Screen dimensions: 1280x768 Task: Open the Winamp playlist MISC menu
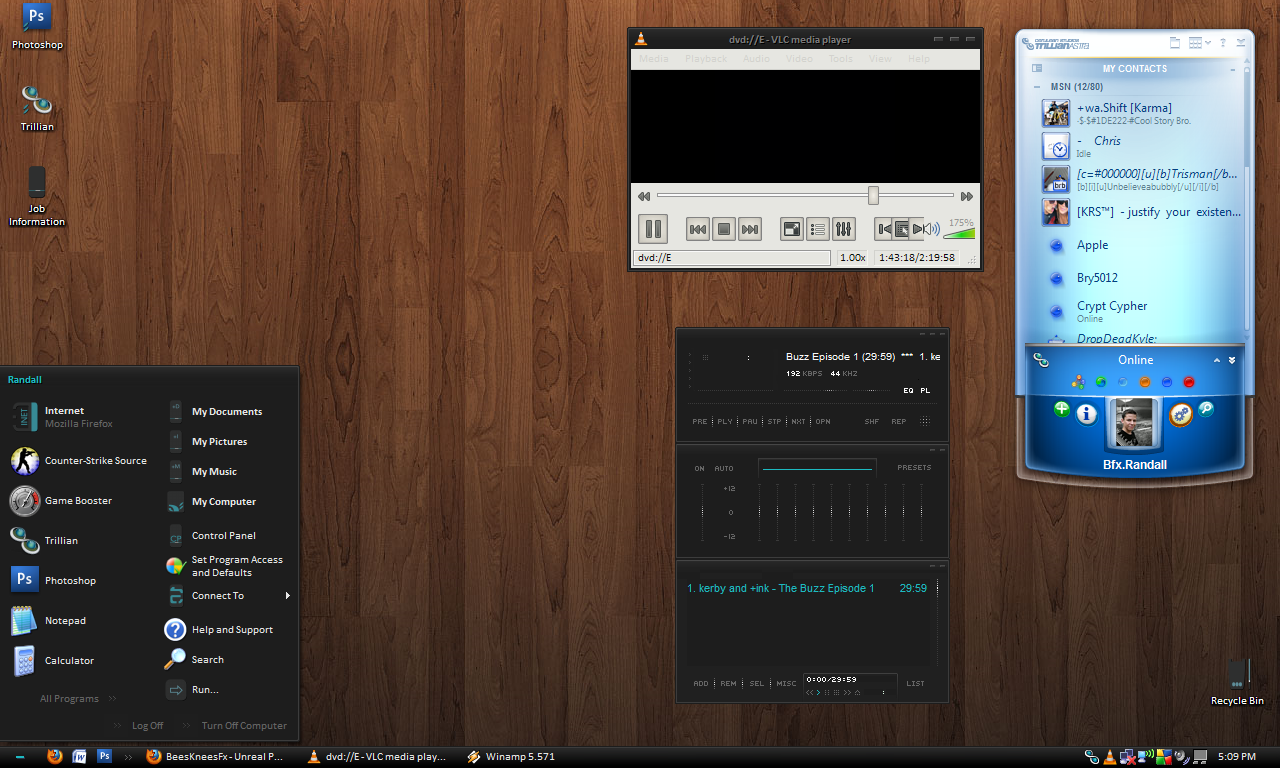(x=787, y=684)
